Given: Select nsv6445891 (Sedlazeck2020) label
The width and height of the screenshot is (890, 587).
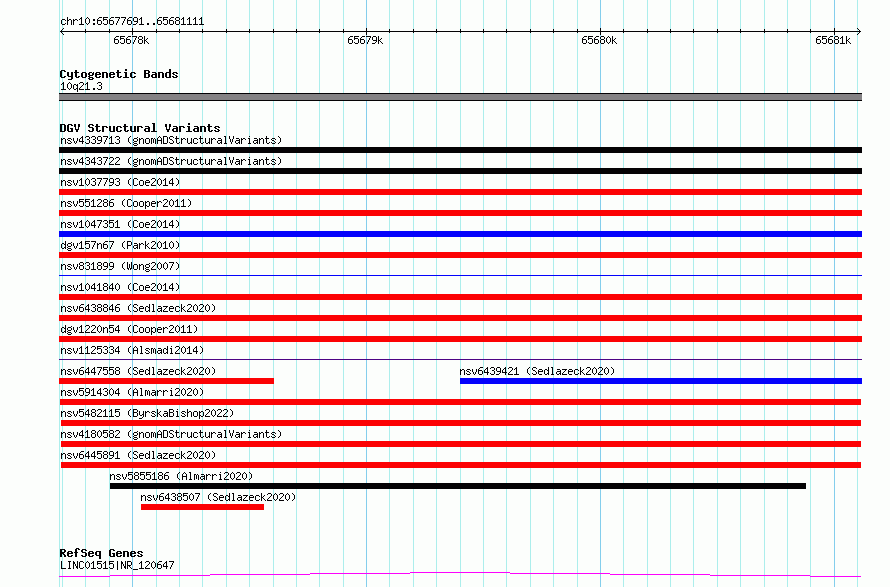Looking at the screenshot, I should coord(138,455).
